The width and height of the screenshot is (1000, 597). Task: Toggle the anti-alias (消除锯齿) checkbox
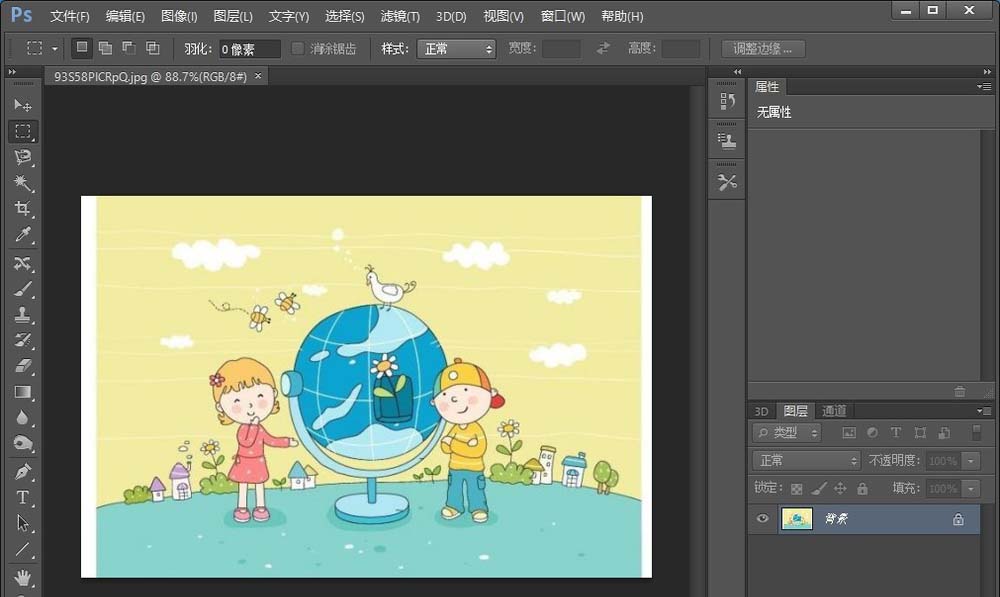[x=298, y=48]
